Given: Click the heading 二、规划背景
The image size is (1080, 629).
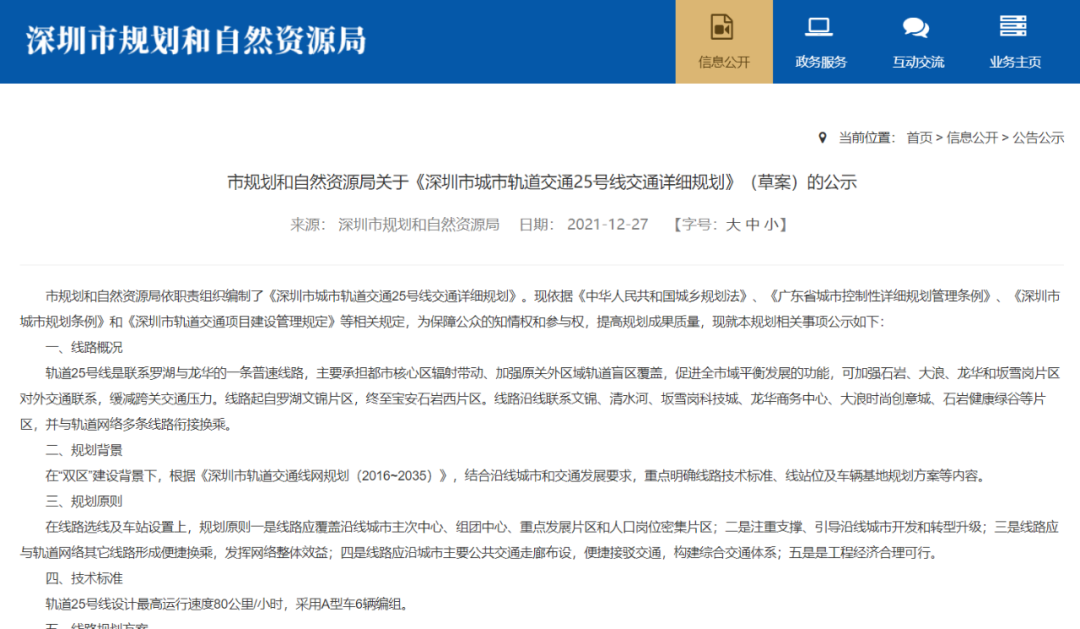Looking at the screenshot, I should point(84,450).
